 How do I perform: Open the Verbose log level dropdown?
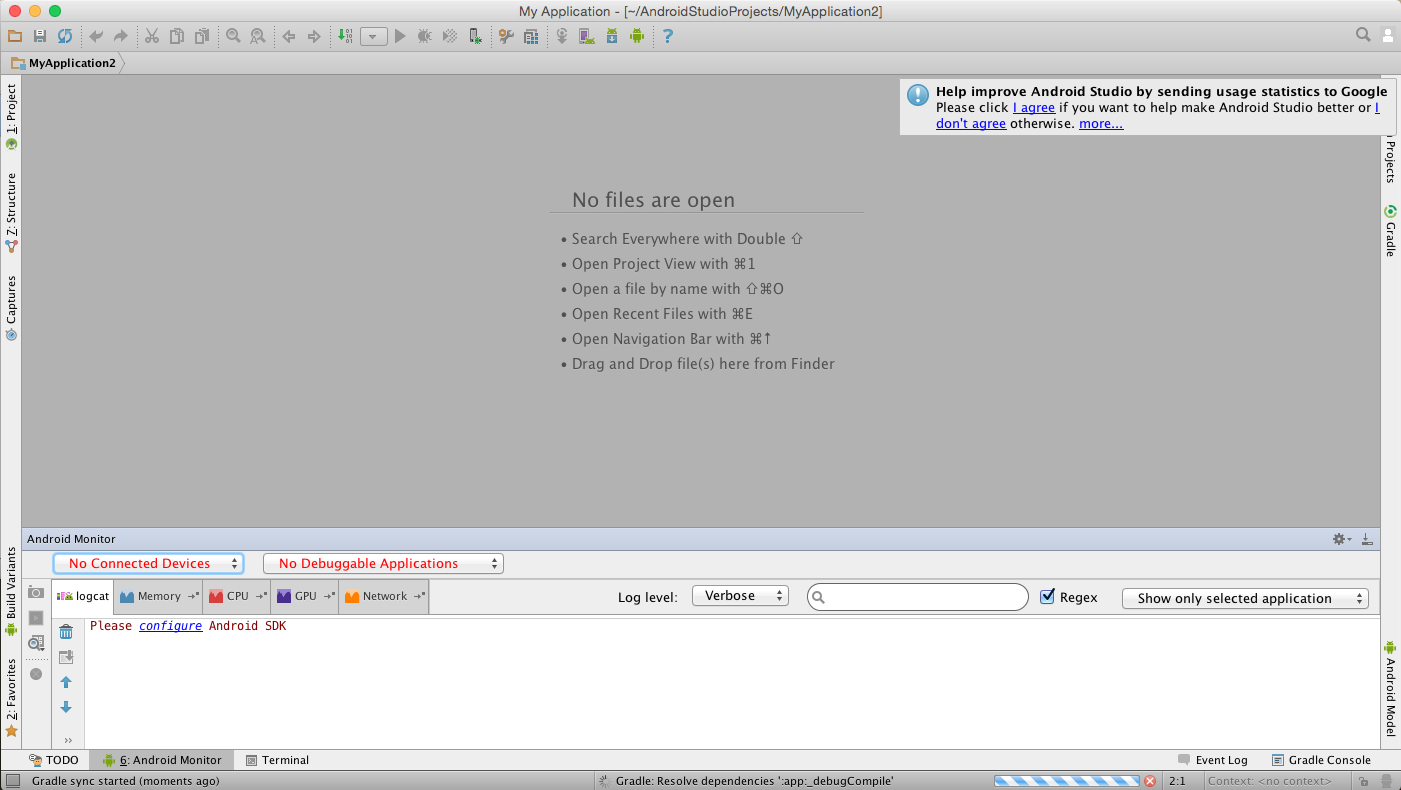click(x=740, y=596)
